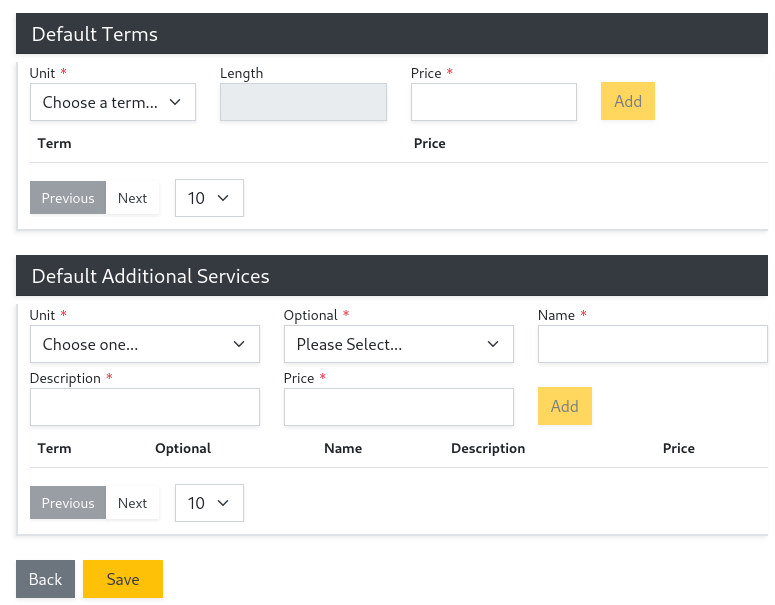Viewport: 775px width, 605px height.
Task: Go to Next page in Default Terms
Action: [x=132, y=198]
